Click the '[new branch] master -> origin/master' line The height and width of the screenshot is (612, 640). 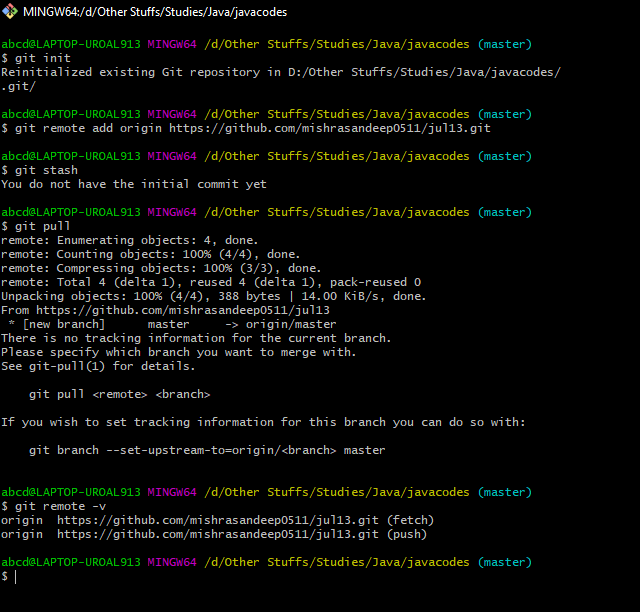(172, 324)
